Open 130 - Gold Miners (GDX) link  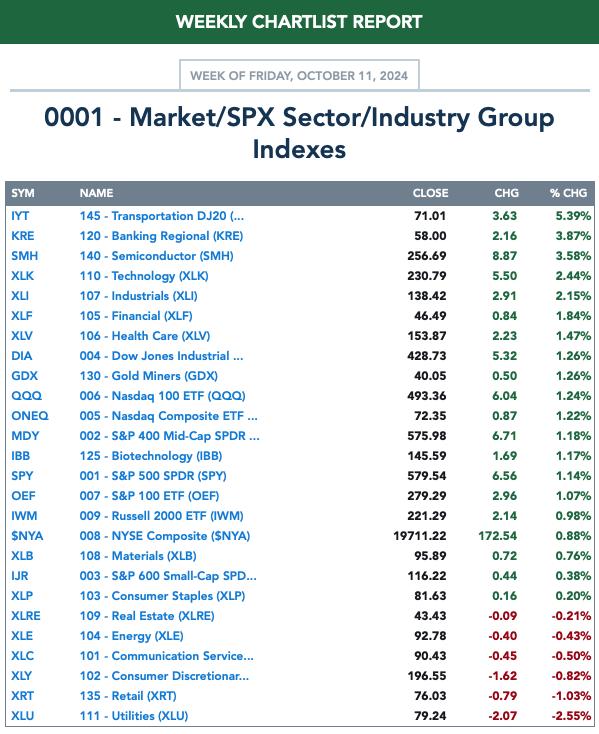pos(148,376)
